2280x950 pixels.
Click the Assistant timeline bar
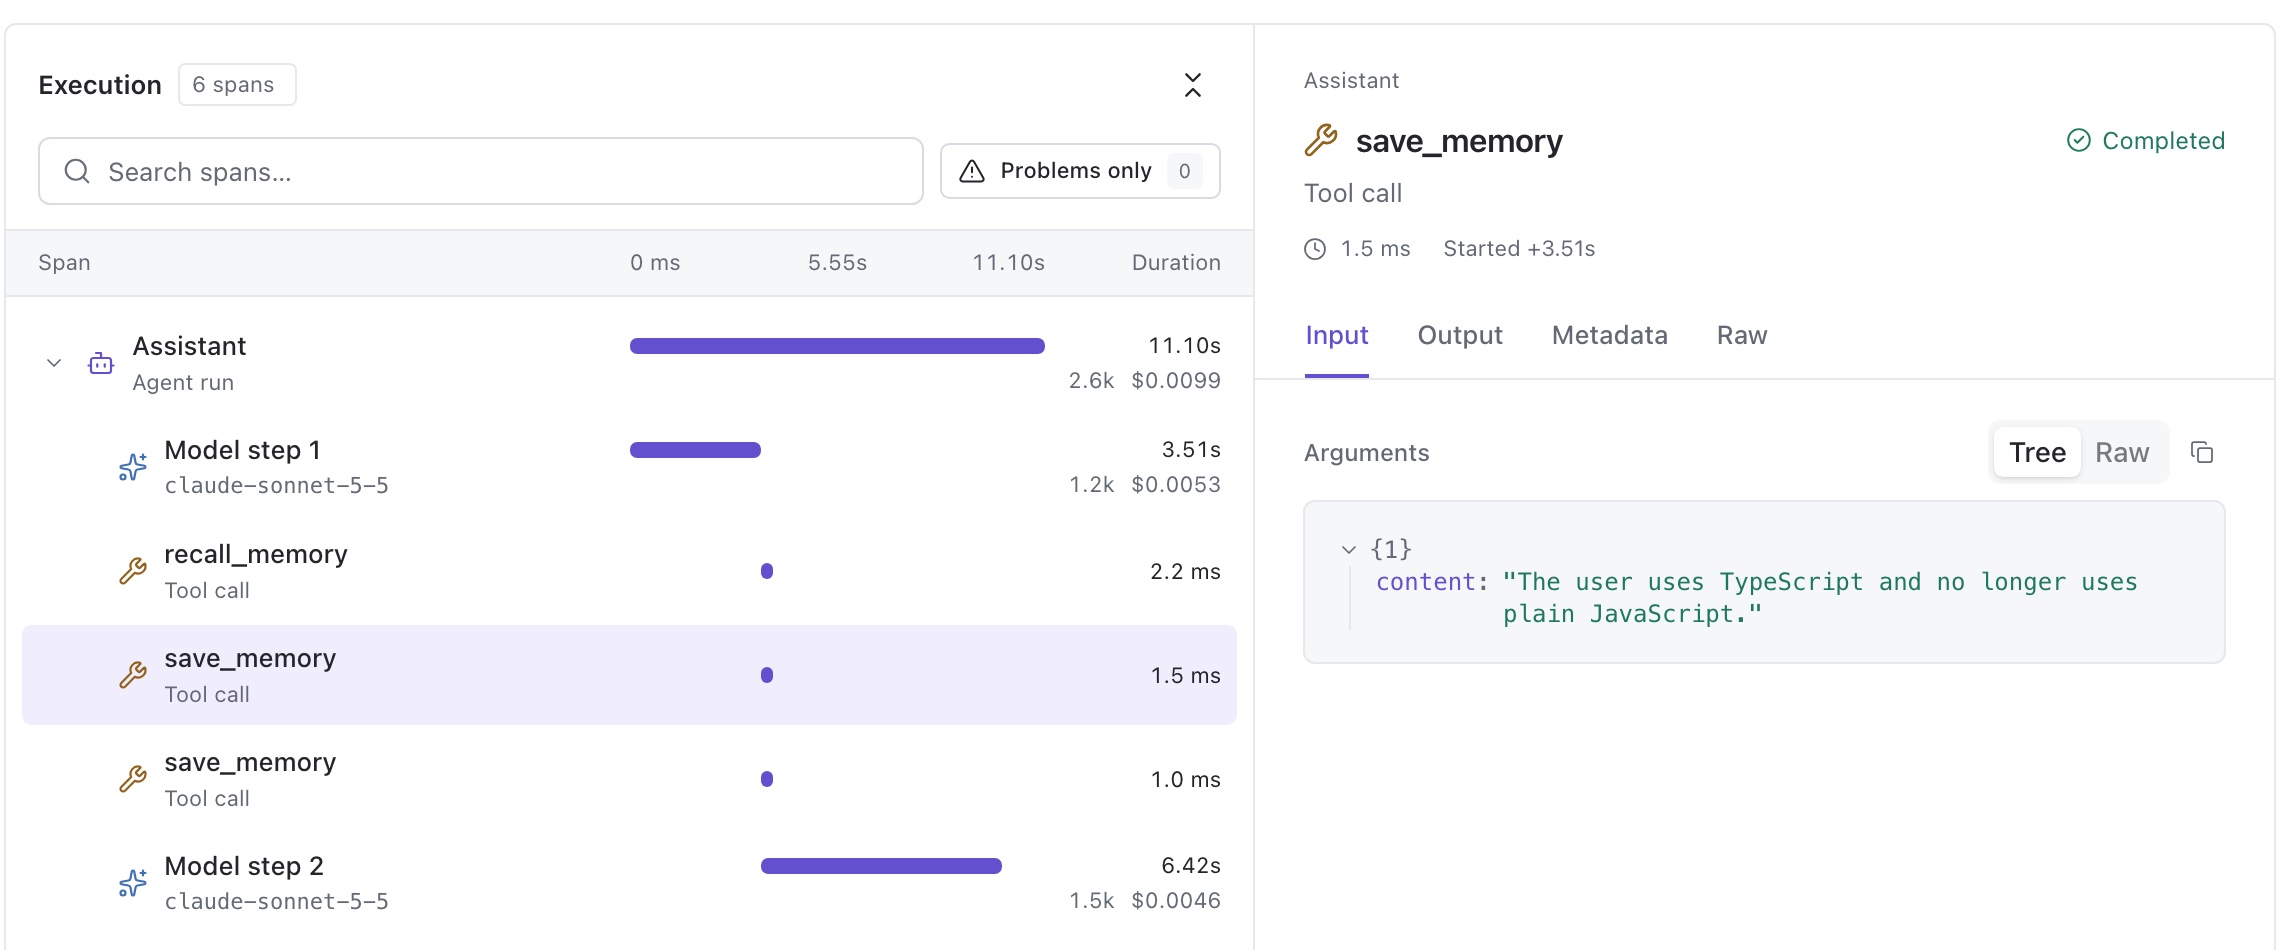pyautogui.click(x=837, y=346)
